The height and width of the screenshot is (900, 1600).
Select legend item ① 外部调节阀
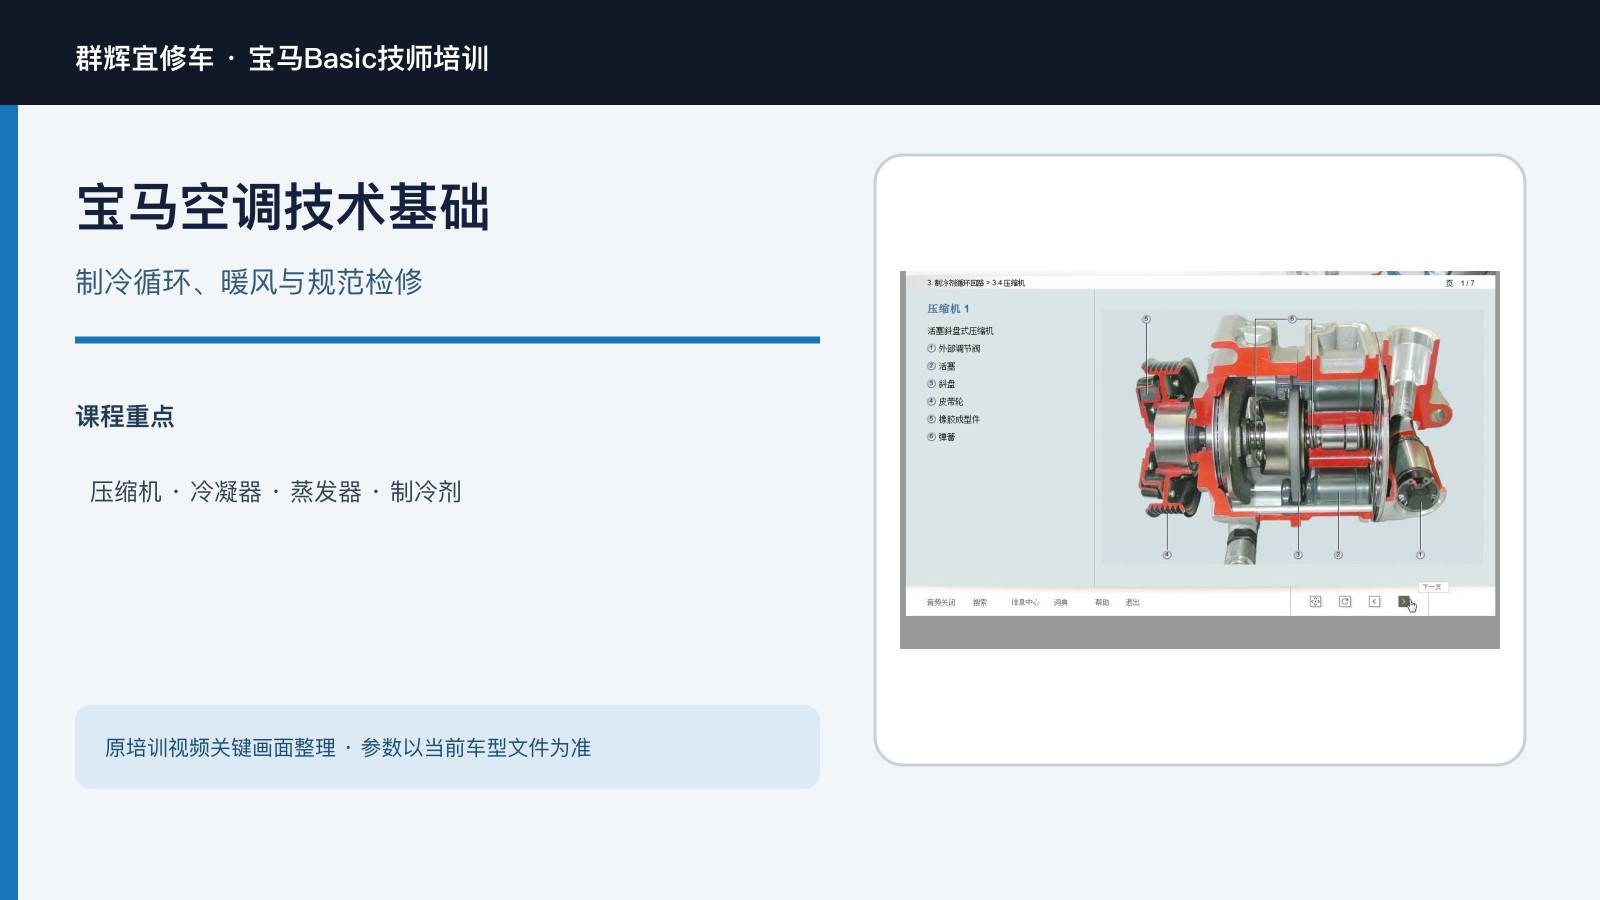click(x=954, y=349)
